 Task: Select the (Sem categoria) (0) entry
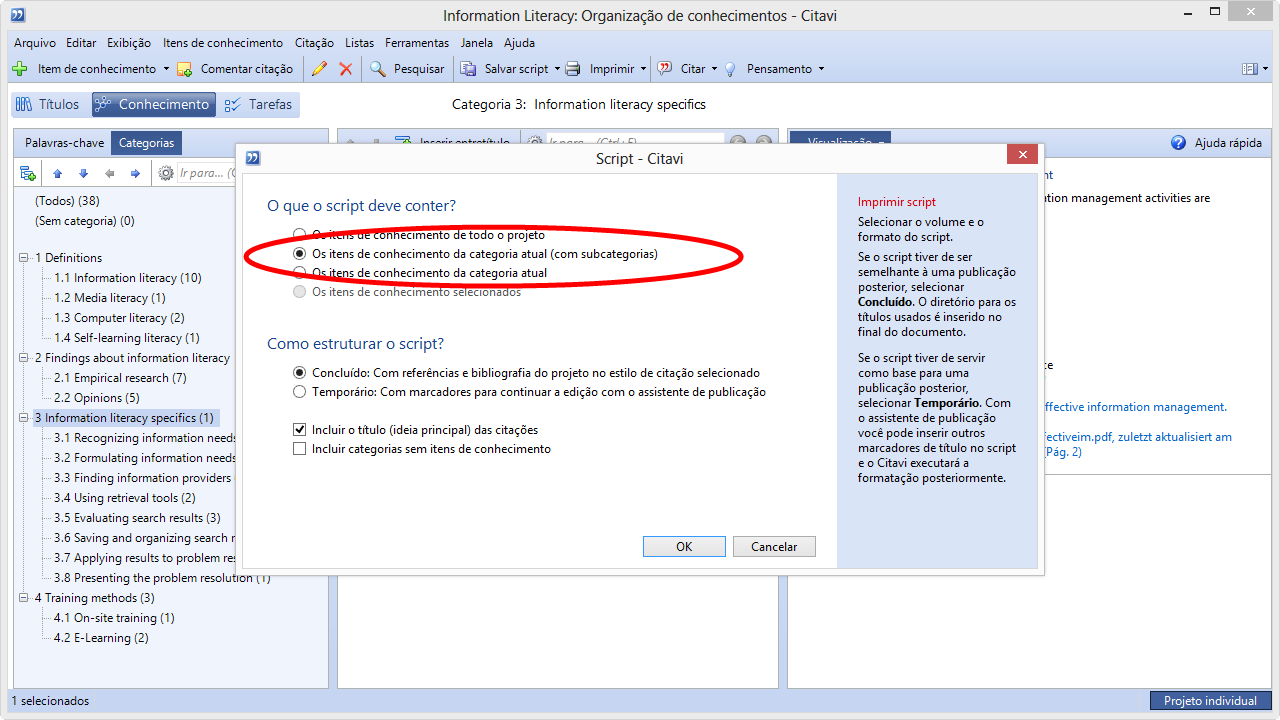[x=85, y=221]
